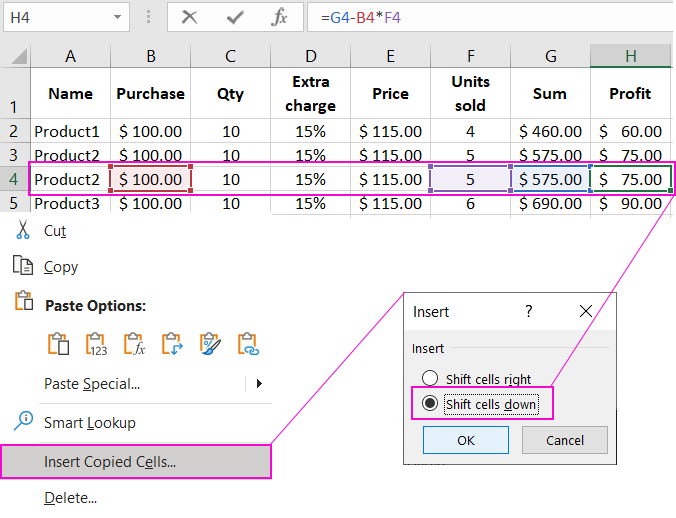Open the Name Box dropdown arrow
The image size is (676, 518).
119,17
